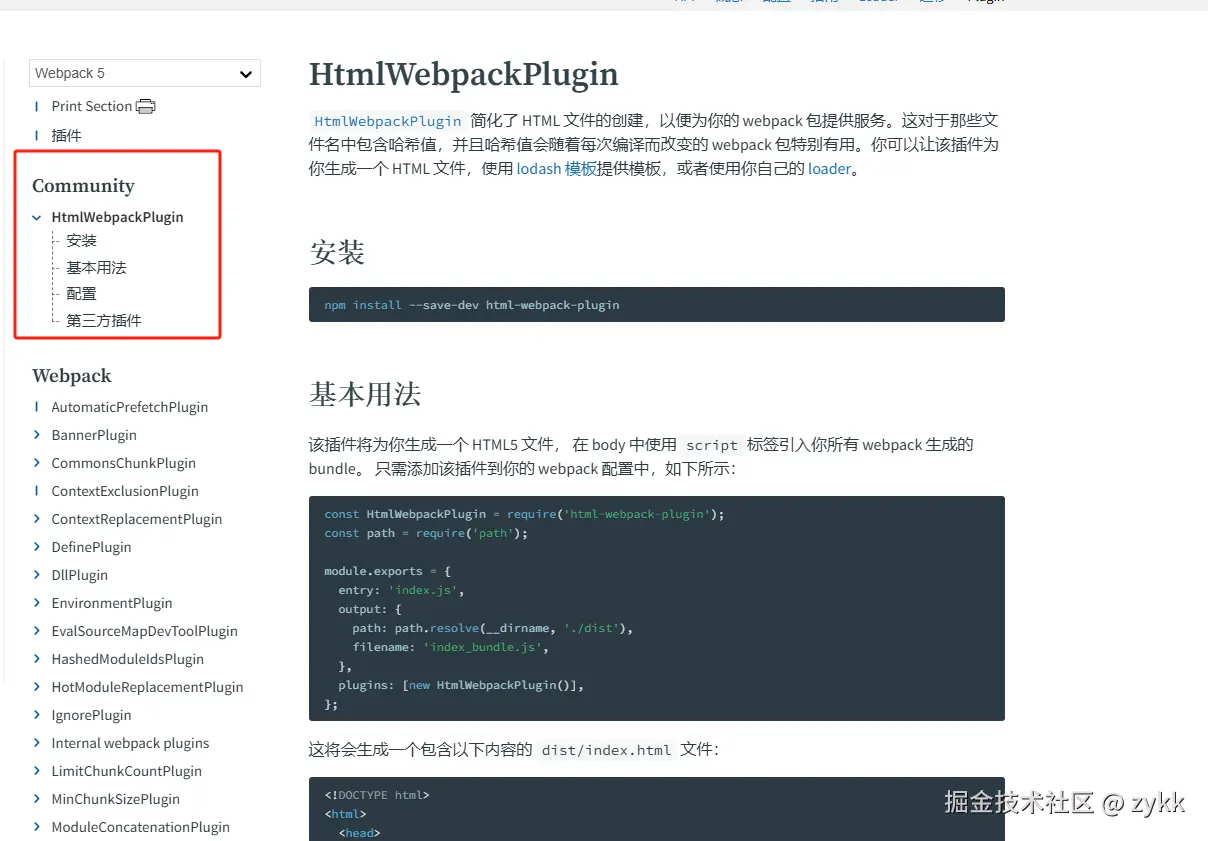Click the Community sidebar heading
The image size is (1208, 841).
pyautogui.click(x=83, y=186)
